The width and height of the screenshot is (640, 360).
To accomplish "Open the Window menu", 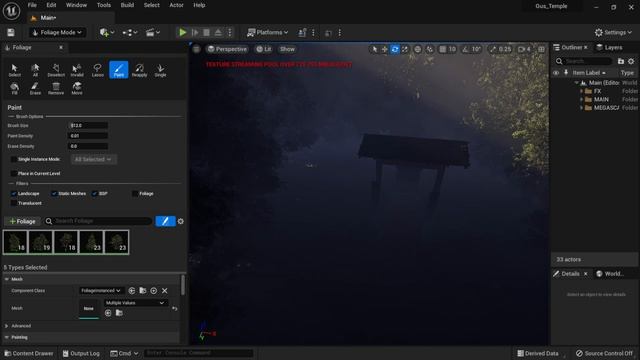I will [76, 5].
